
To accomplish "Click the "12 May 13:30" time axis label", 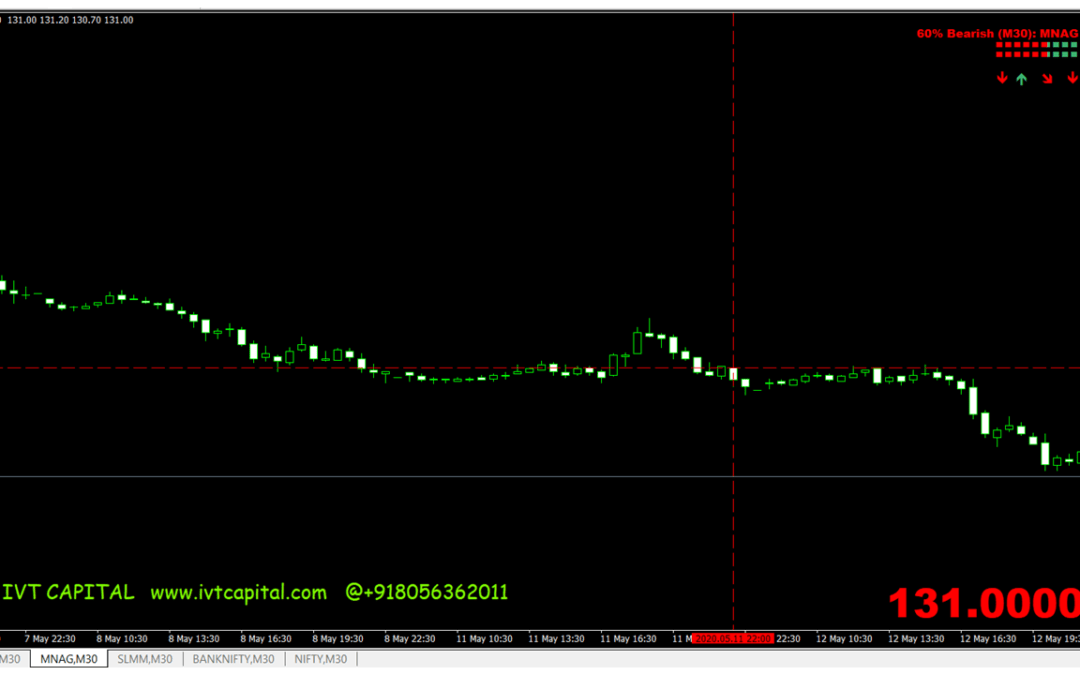I will tap(916, 638).
